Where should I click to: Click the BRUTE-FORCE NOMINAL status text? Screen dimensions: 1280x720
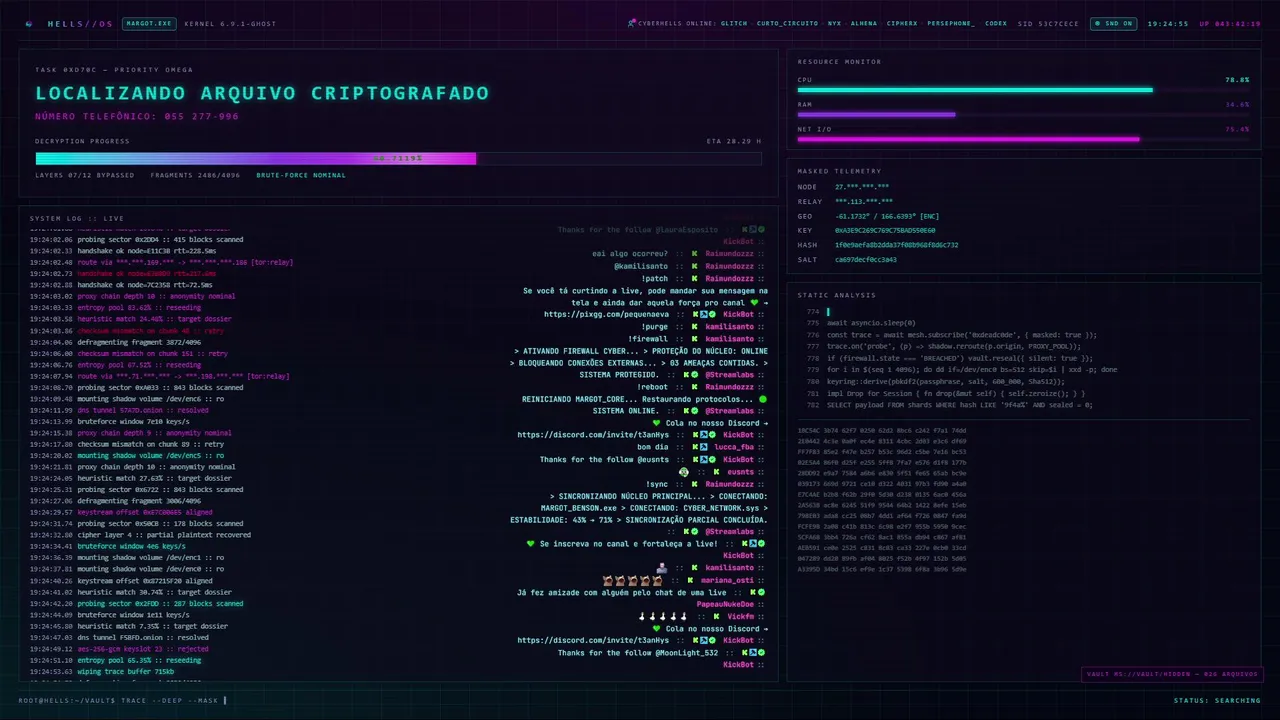[x=301, y=175]
